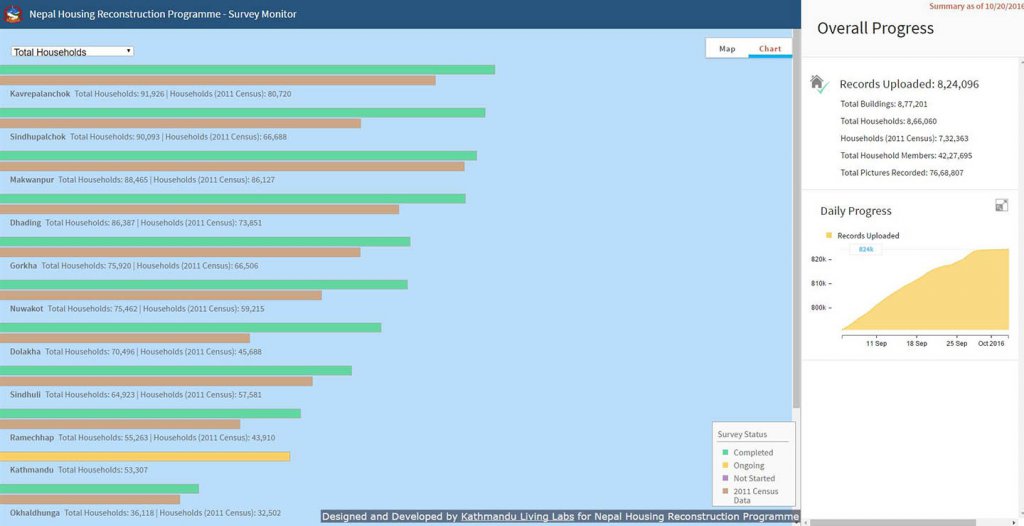This screenshot has width=1024, height=526.
Task: Click Total Household Members: 42,27,695 text
Action: click(906, 156)
